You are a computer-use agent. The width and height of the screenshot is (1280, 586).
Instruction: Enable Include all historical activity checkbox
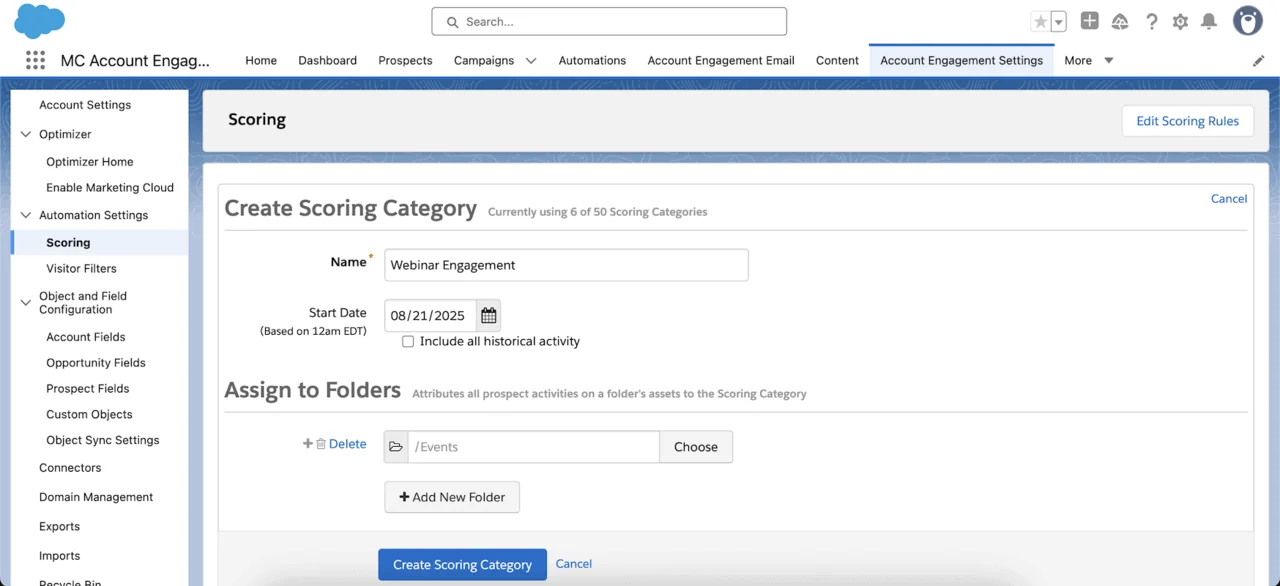click(408, 341)
